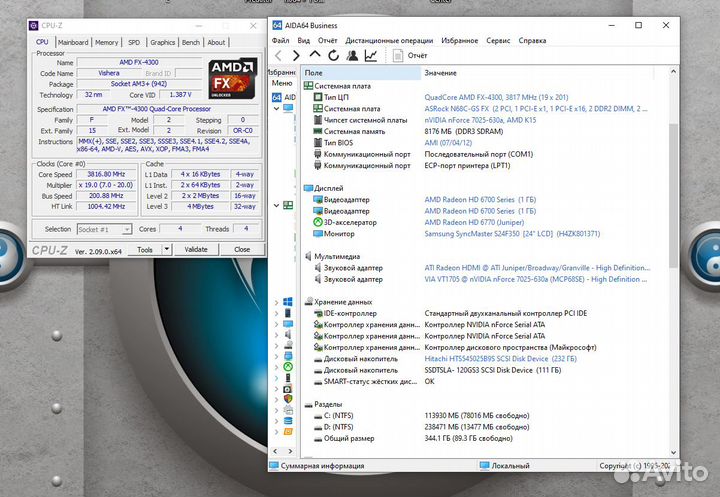Open the Socket #1 selection dropdown
720x497 pixels.
click(107, 229)
